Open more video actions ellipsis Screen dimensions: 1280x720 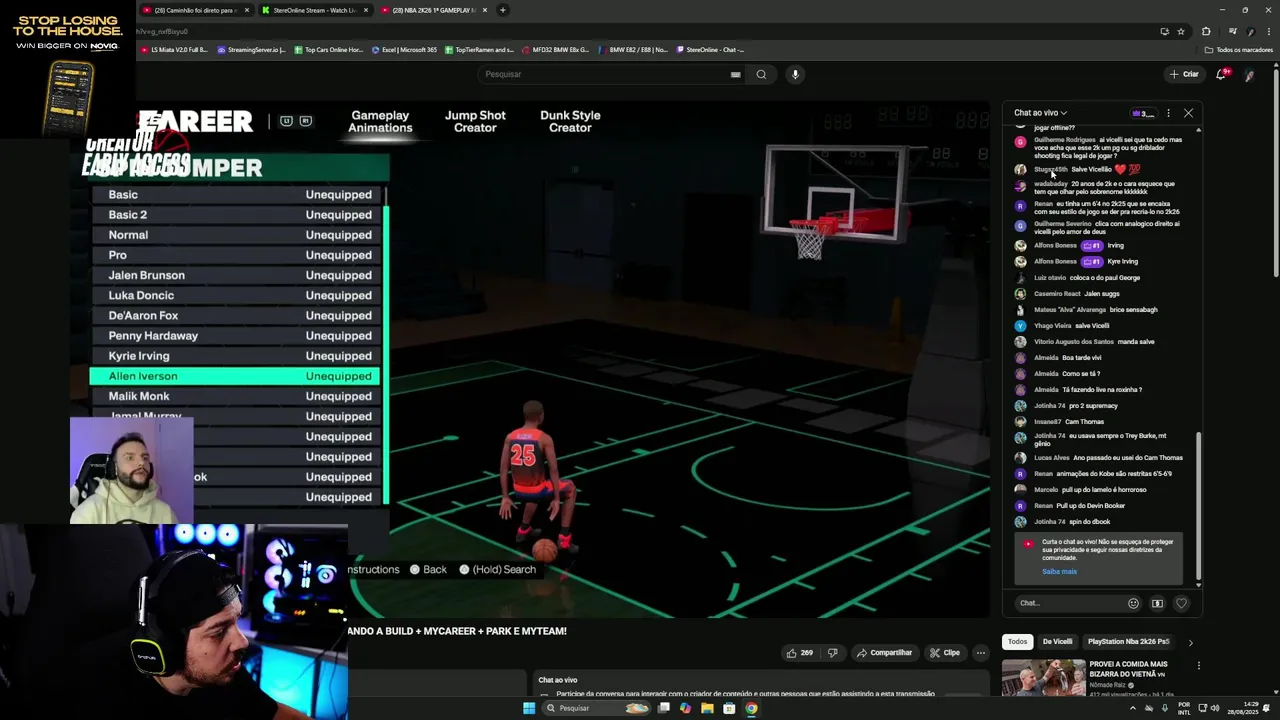pyautogui.click(x=981, y=653)
